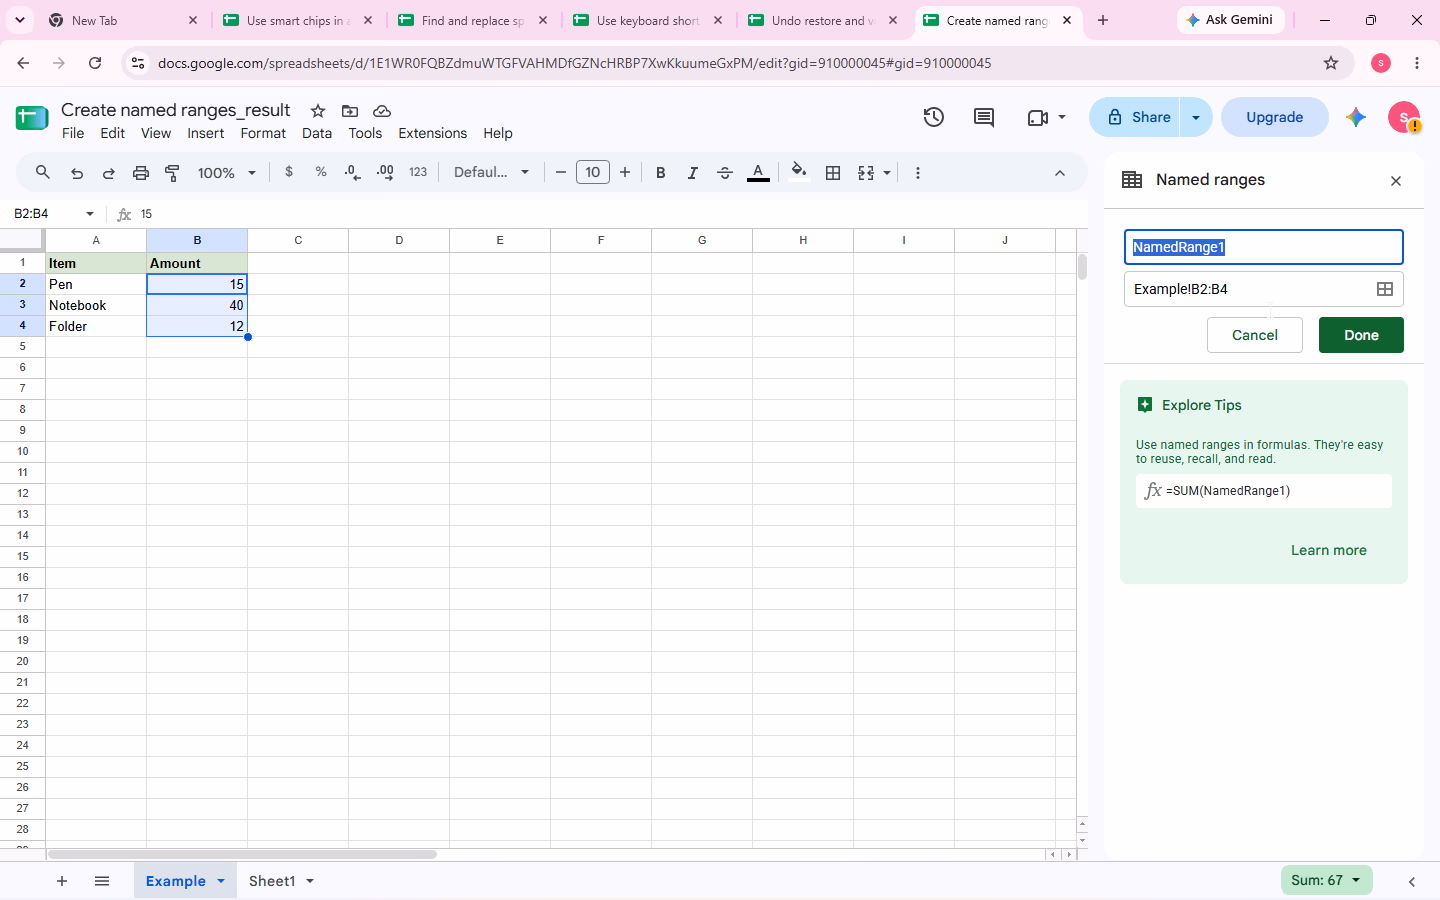1440x900 pixels.
Task: Click the Cancel button
Action: point(1255,335)
